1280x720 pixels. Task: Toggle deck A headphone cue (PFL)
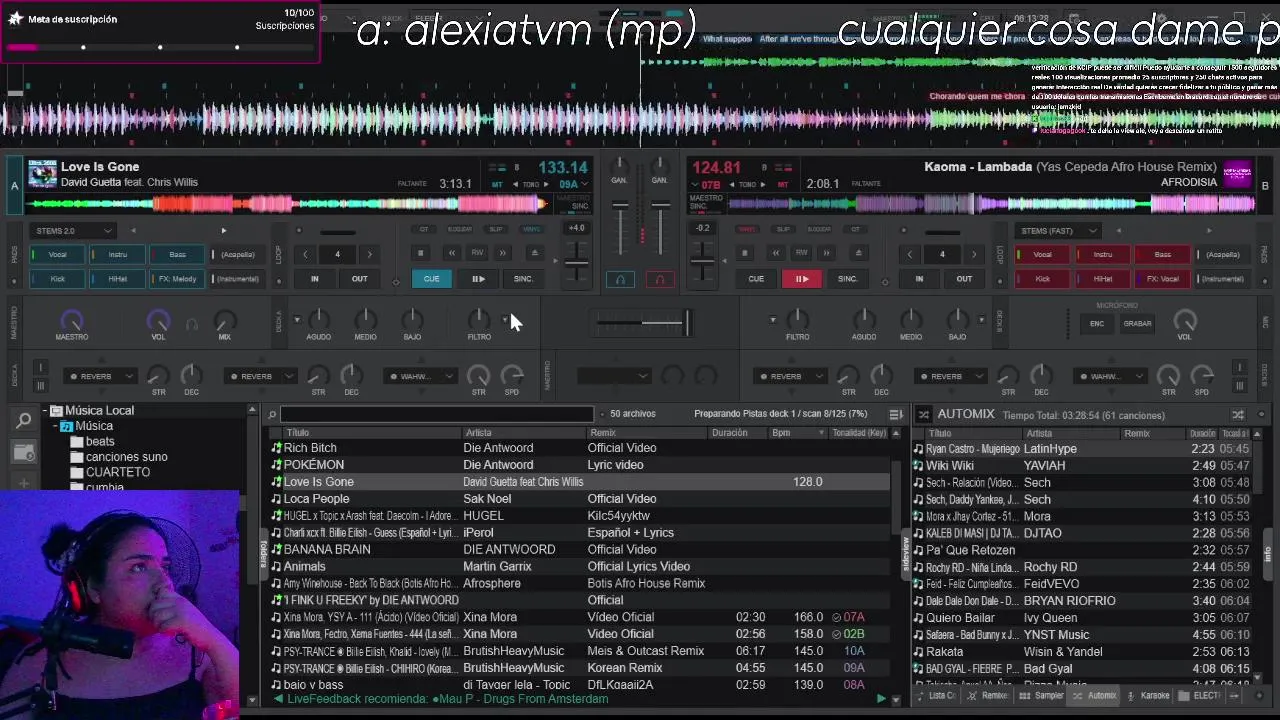pos(620,280)
